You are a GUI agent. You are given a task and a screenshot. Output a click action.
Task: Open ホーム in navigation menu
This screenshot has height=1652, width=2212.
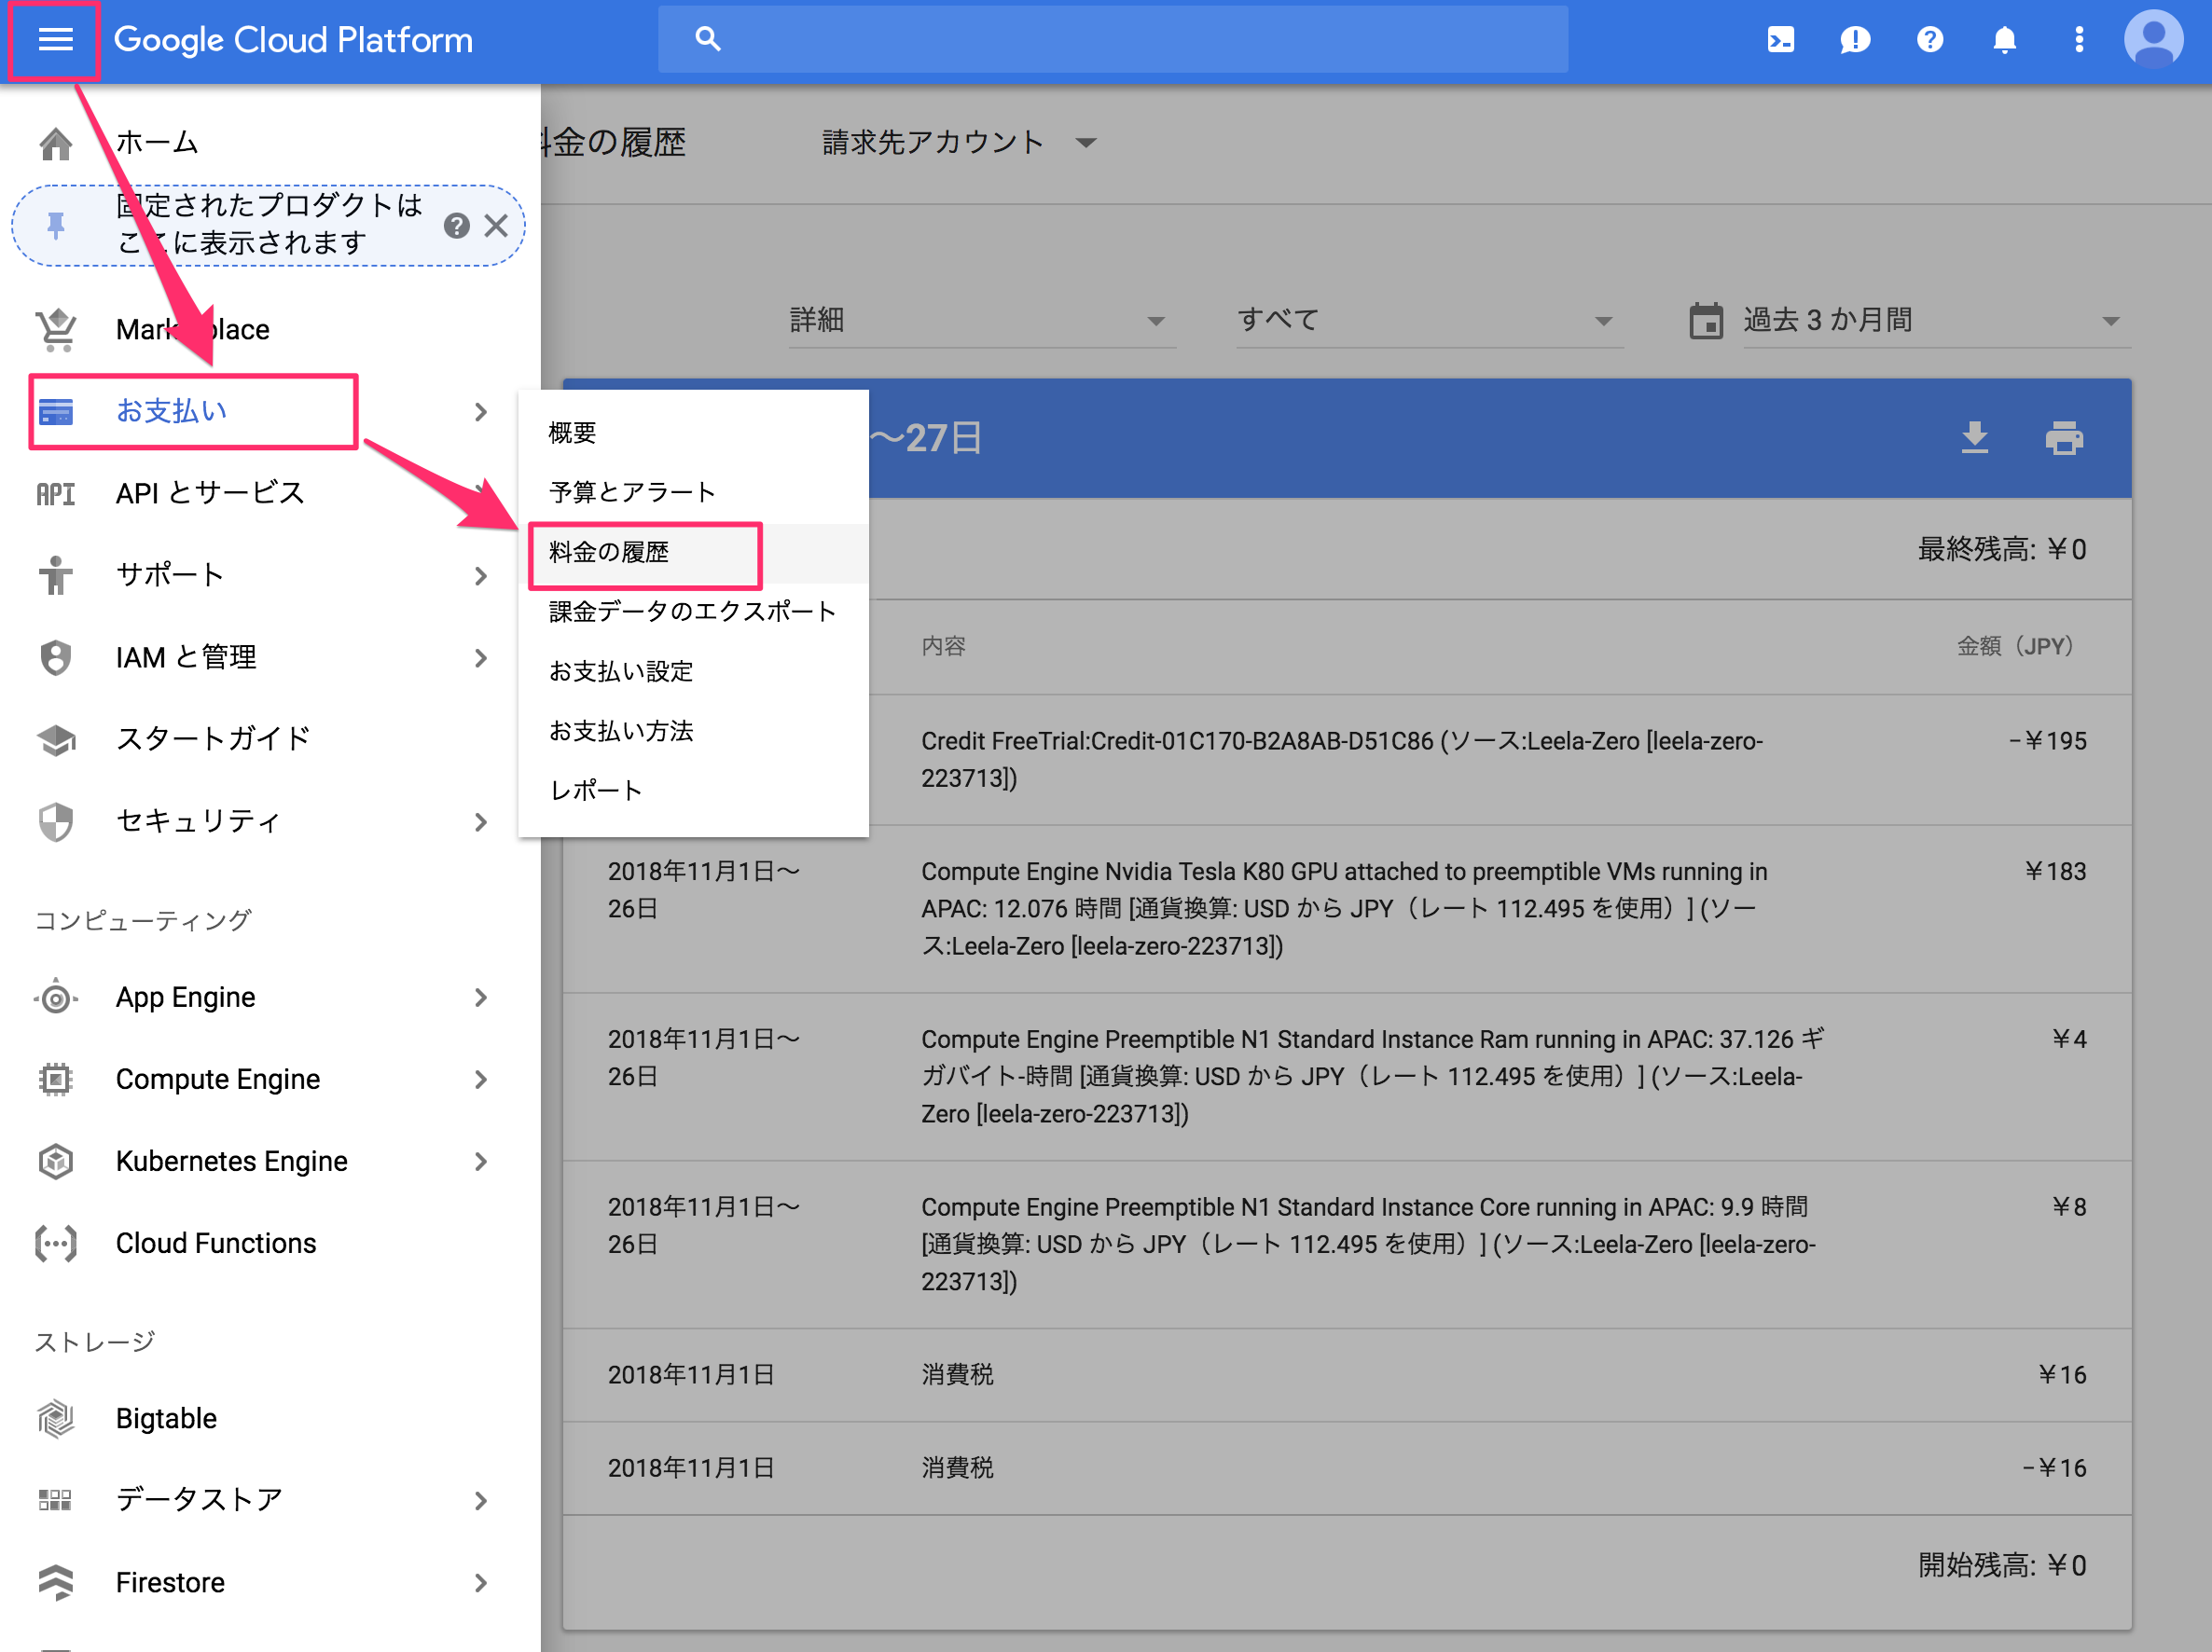click(x=157, y=143)
